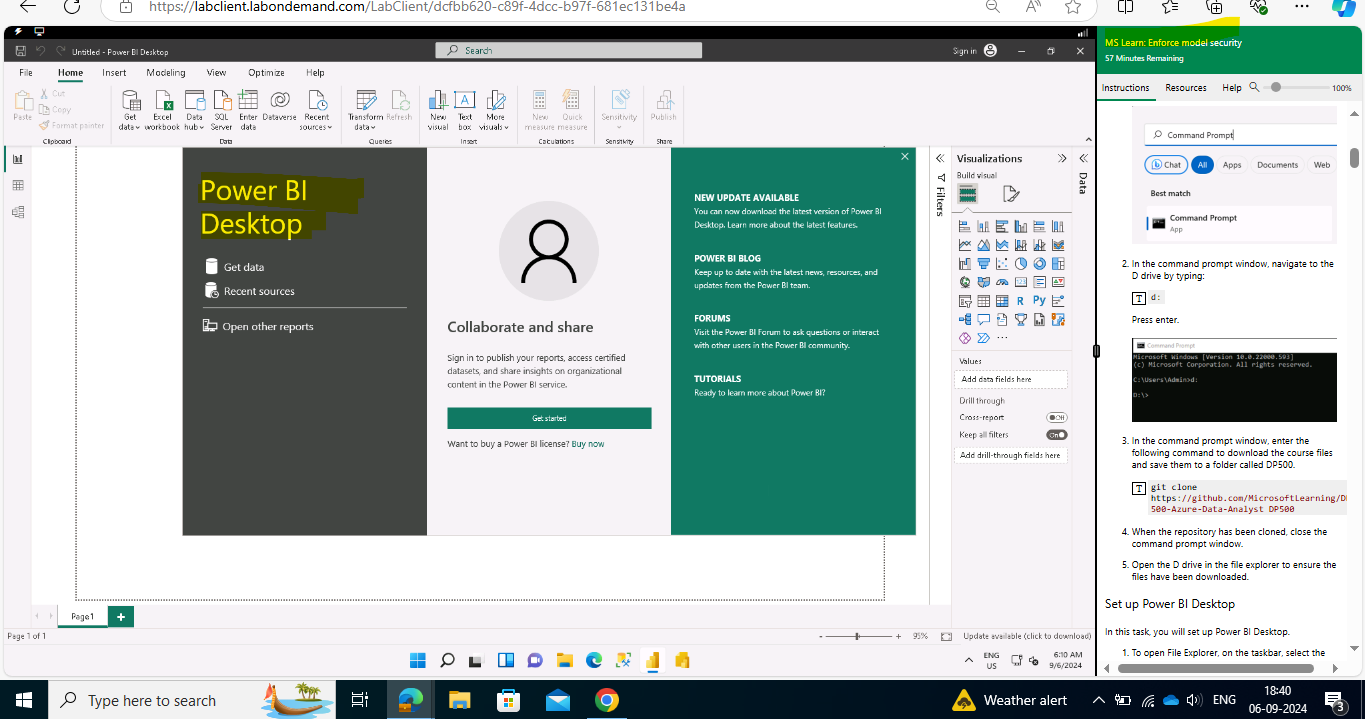Image resolution: width=1365 pixels, height=719 pixels.
Task: Select the Q&A speech bubble visual
Action: tap(983, 319)
